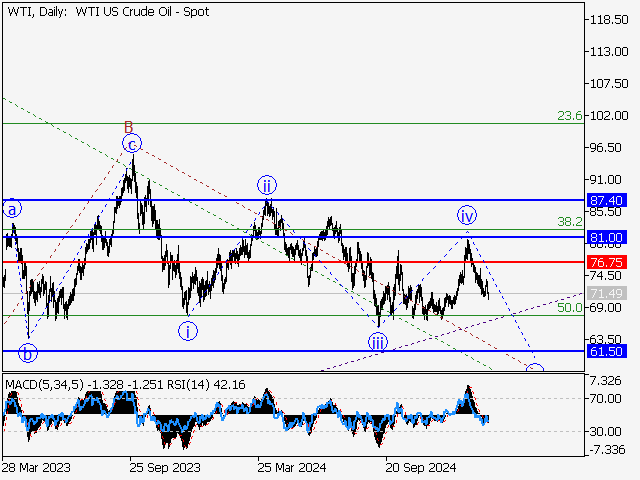Image resolution: width=640 pixels, height=480 pixels.
Task: Select the 23.6 Fibonacci level label
Action: 569,116
